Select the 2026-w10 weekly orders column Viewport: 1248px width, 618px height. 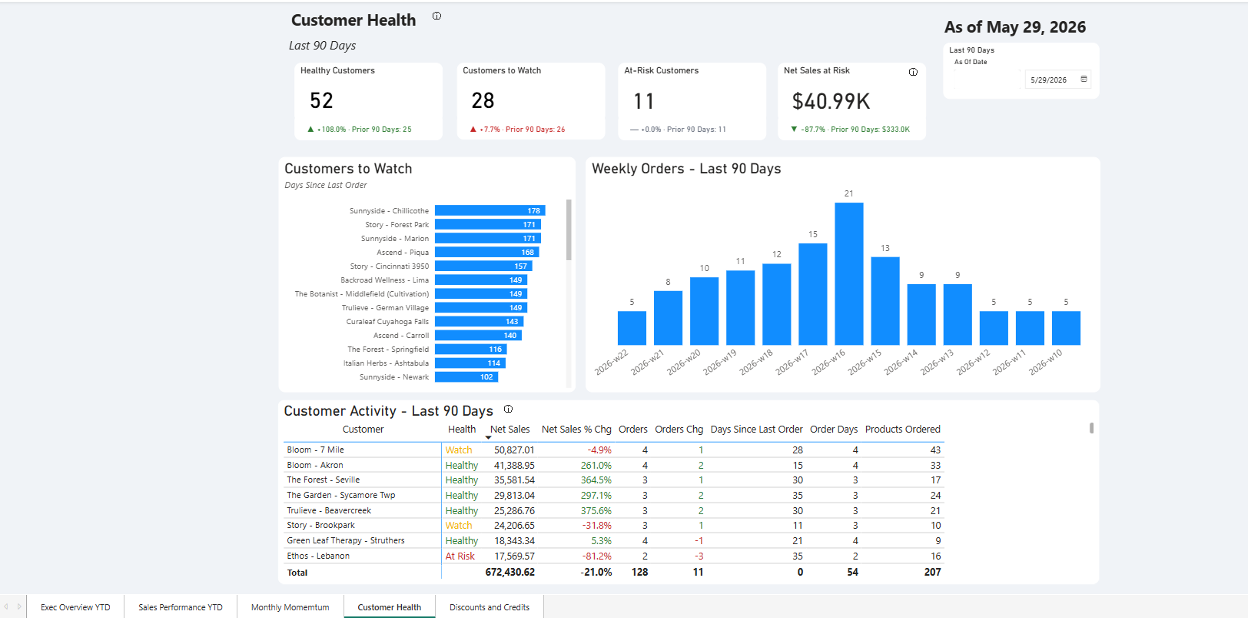pos(1066,328)
